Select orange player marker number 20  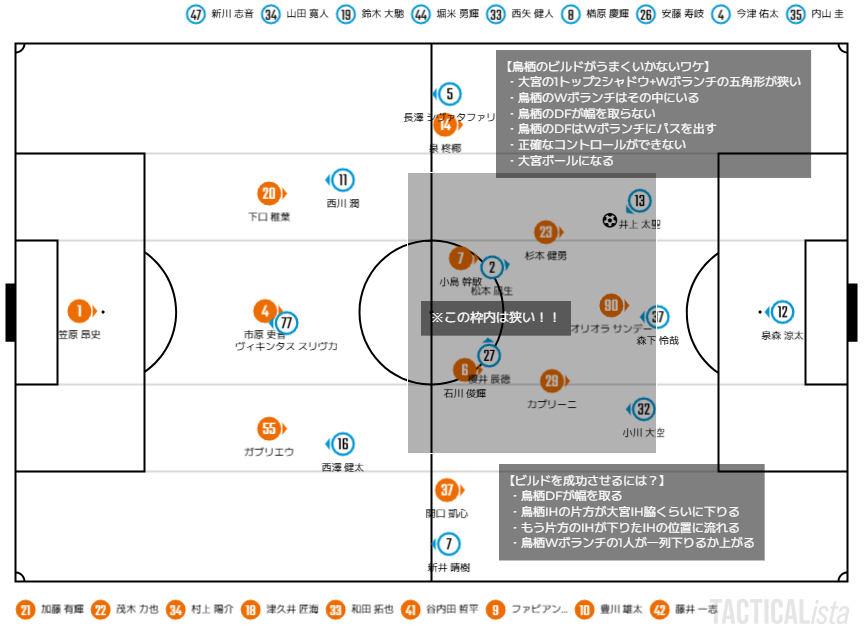pos(269,194)
